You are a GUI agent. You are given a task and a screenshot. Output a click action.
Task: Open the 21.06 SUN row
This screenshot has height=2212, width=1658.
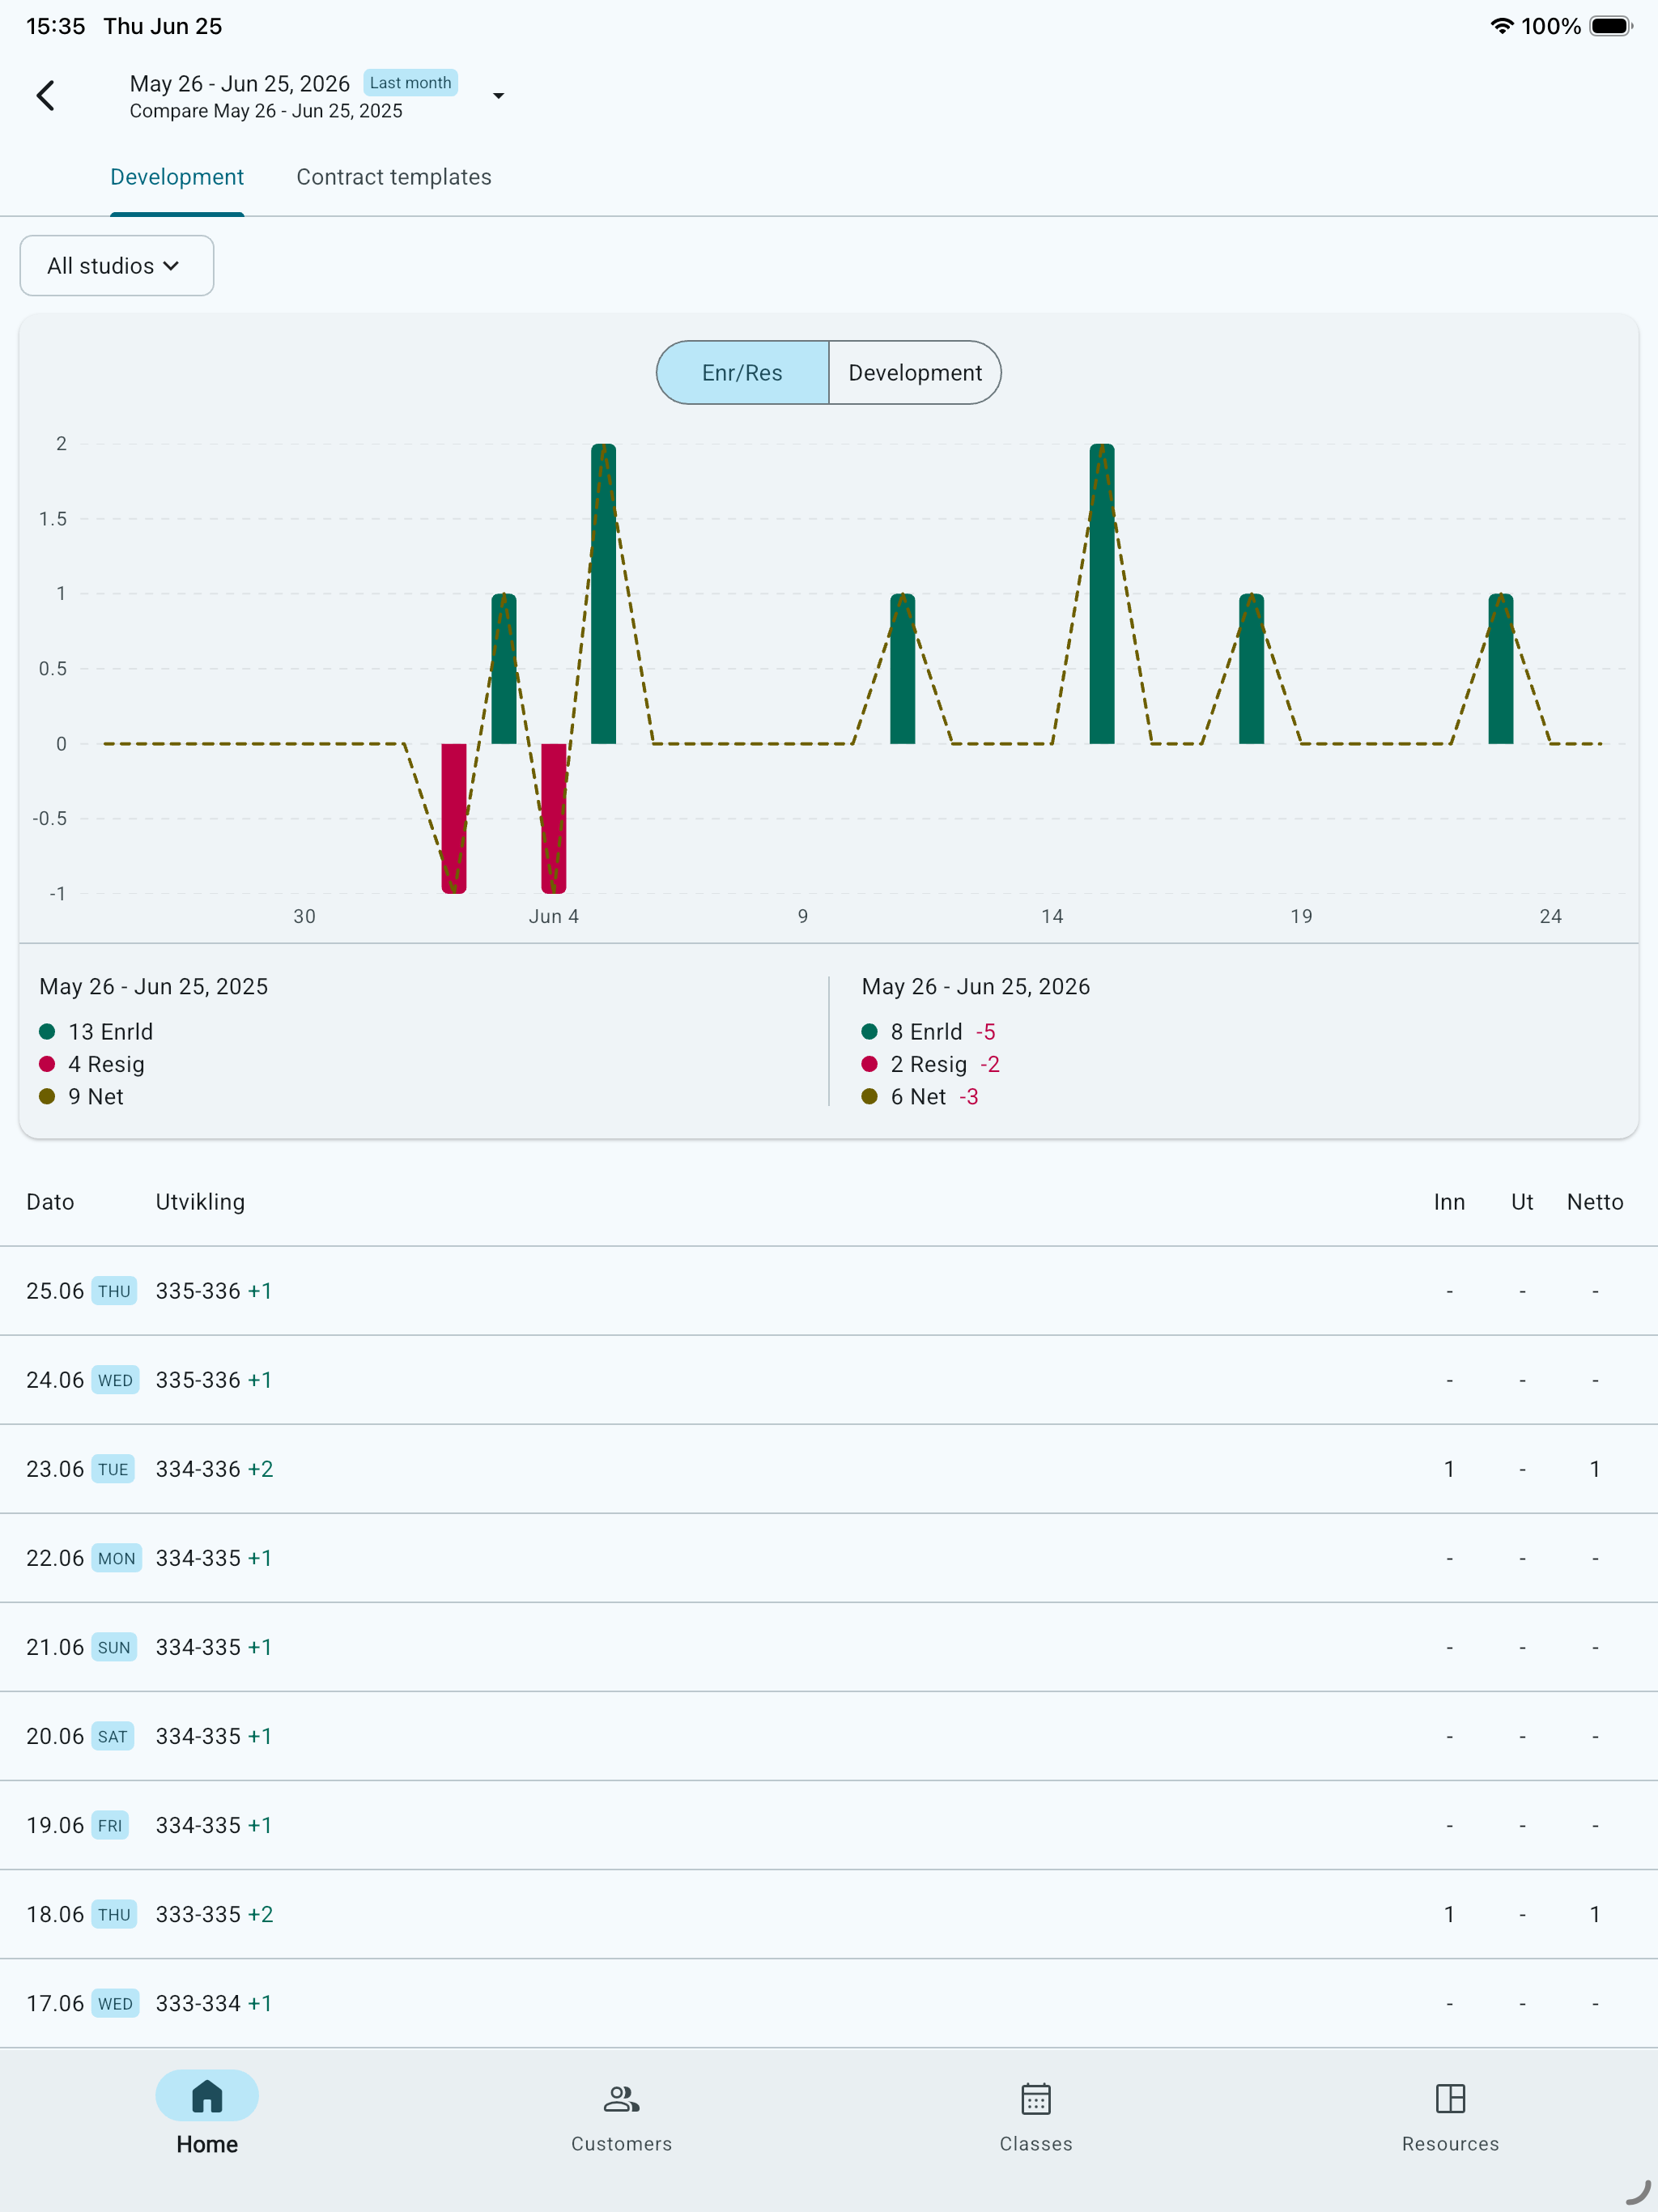[x=829, y=1647]
